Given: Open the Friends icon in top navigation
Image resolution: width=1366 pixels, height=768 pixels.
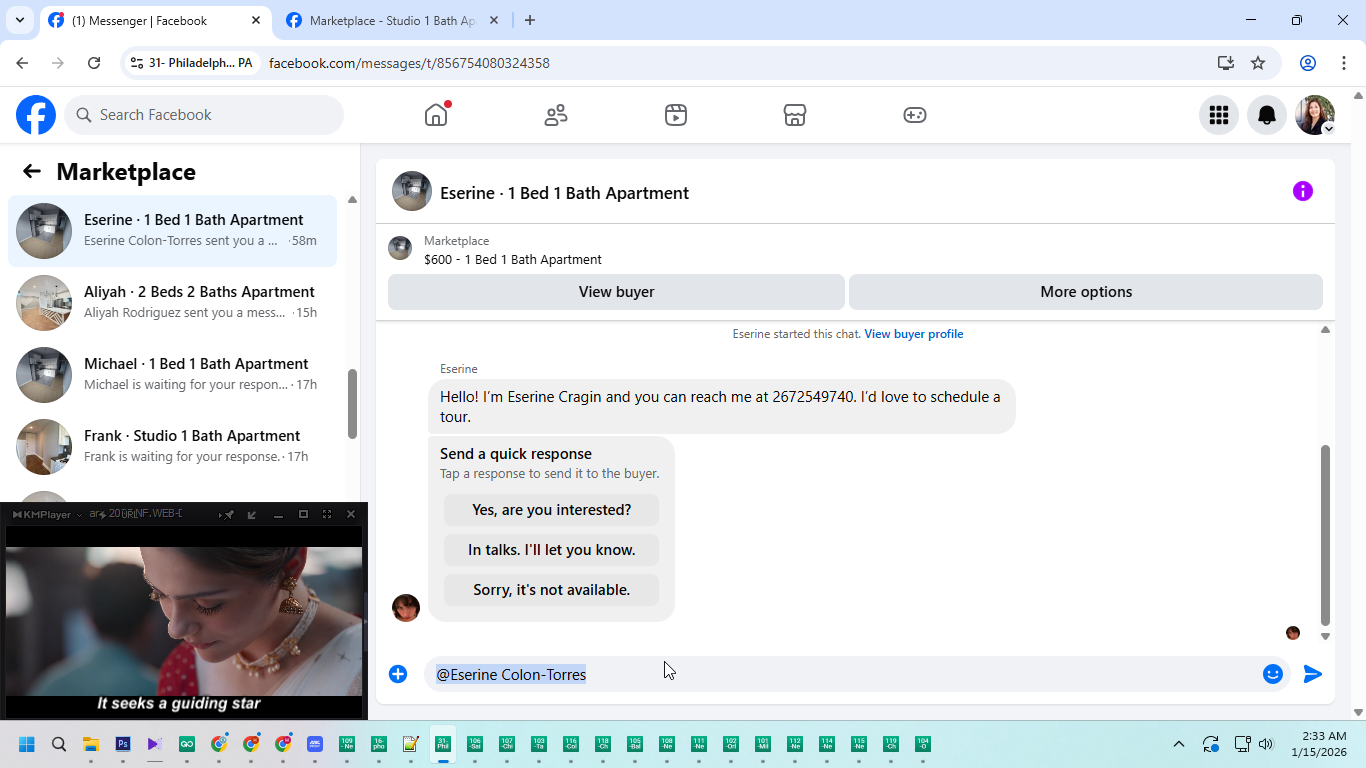Looking at the screenshot, I should (x=556, y=115).
